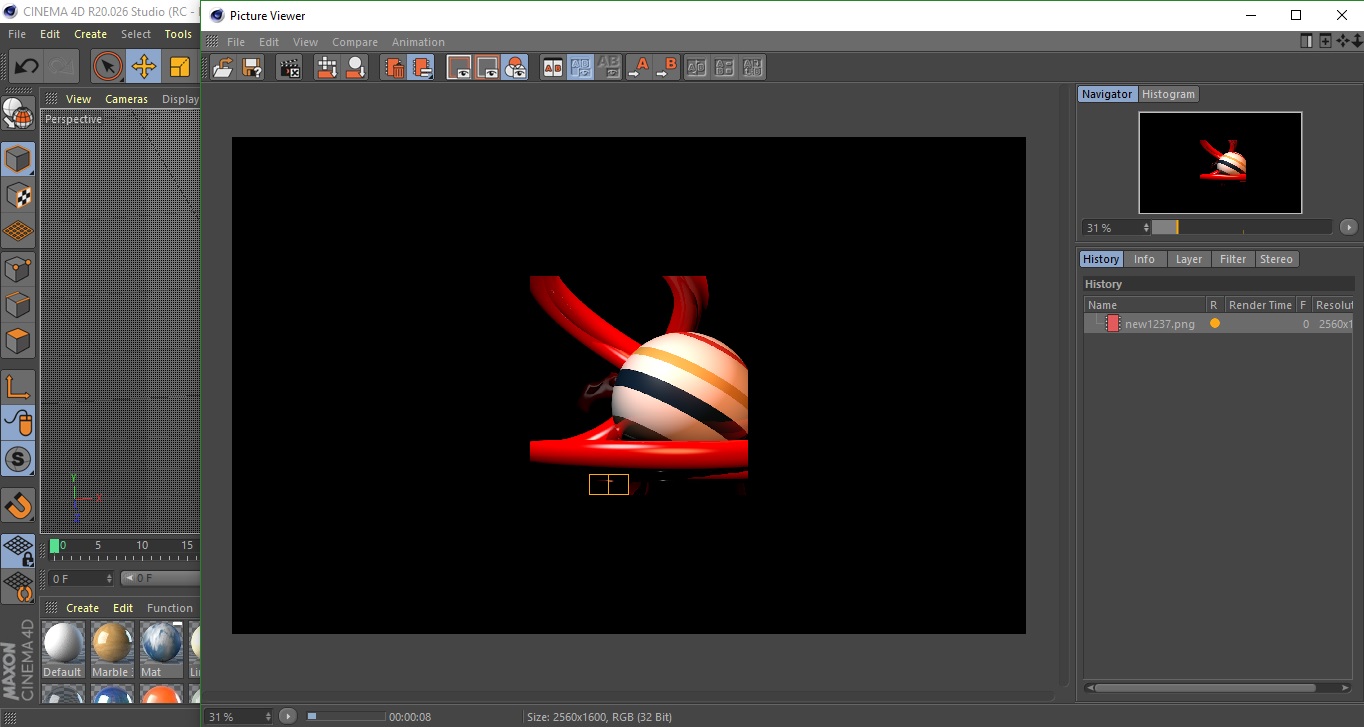The width and height of the screenshot is (1364, 727).
Task: Toggle the highlighted AB swap icon
Action: [x=580, y=68]
